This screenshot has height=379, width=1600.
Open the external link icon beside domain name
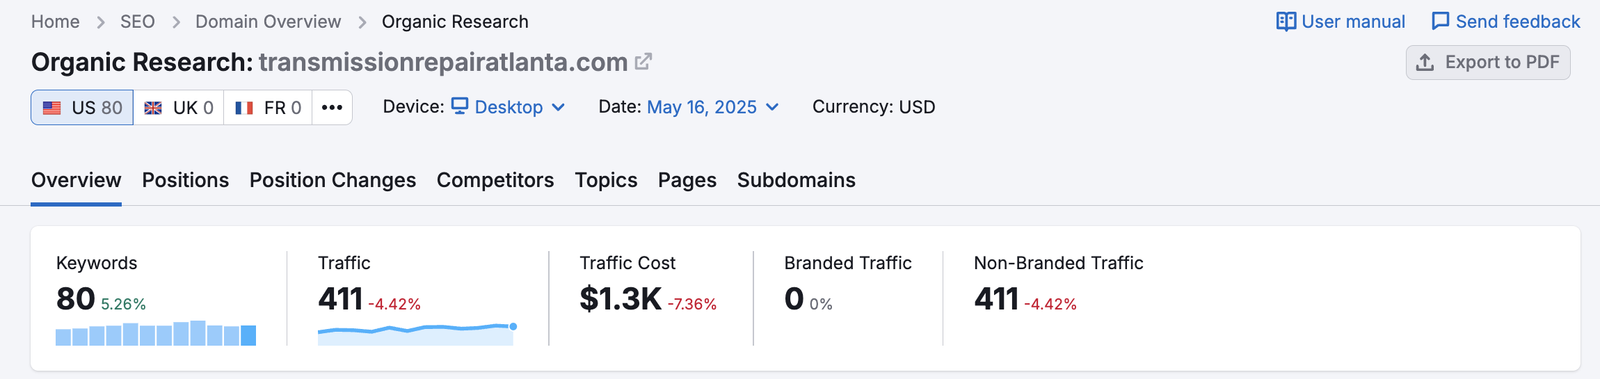pos(643,62)
